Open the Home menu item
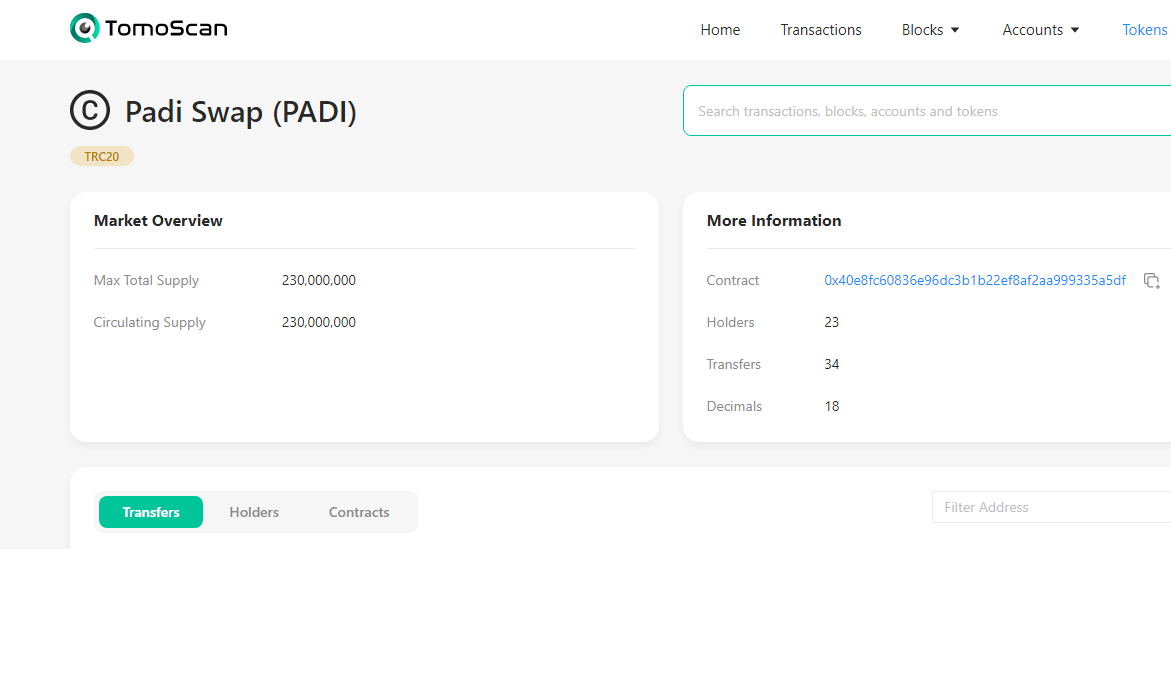 [720, 30]
